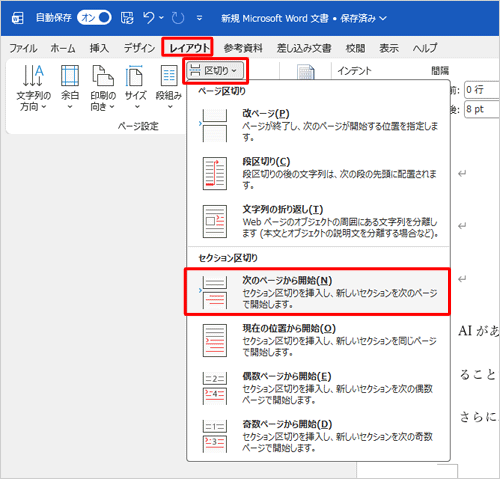Click the spacing after 8 pt field

482,109
